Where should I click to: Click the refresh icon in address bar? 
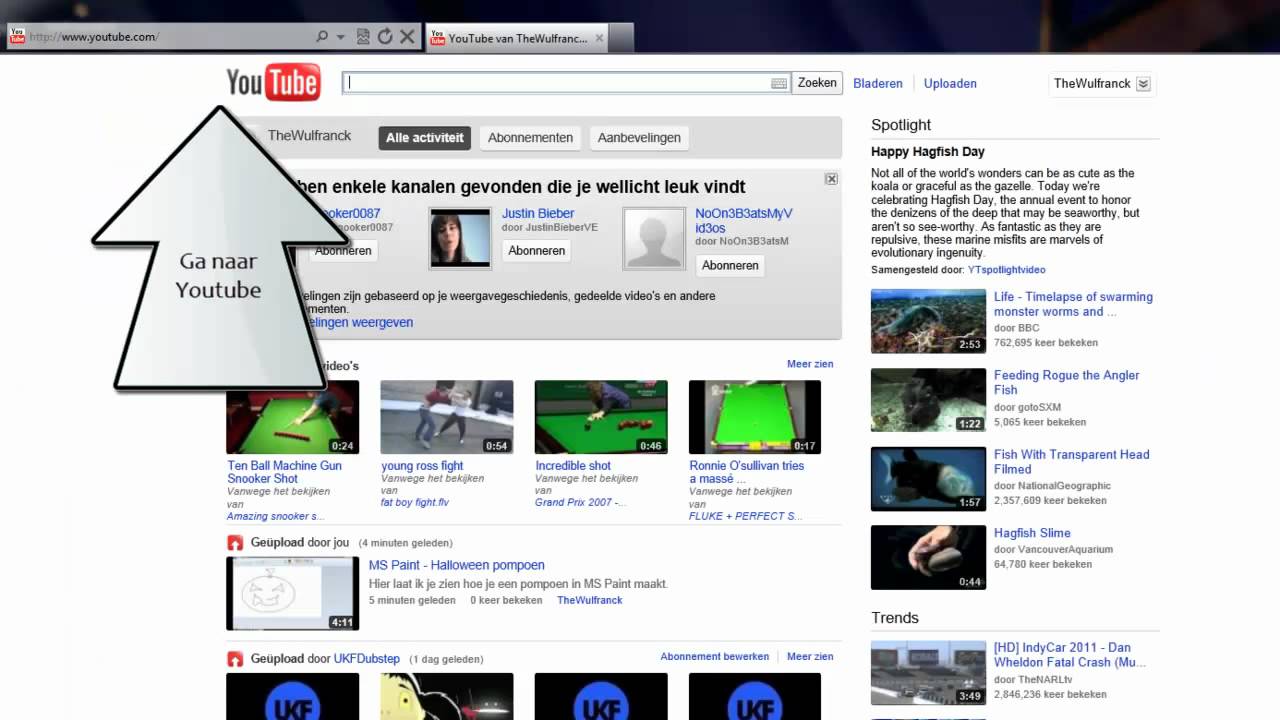(x=385, y=37)
